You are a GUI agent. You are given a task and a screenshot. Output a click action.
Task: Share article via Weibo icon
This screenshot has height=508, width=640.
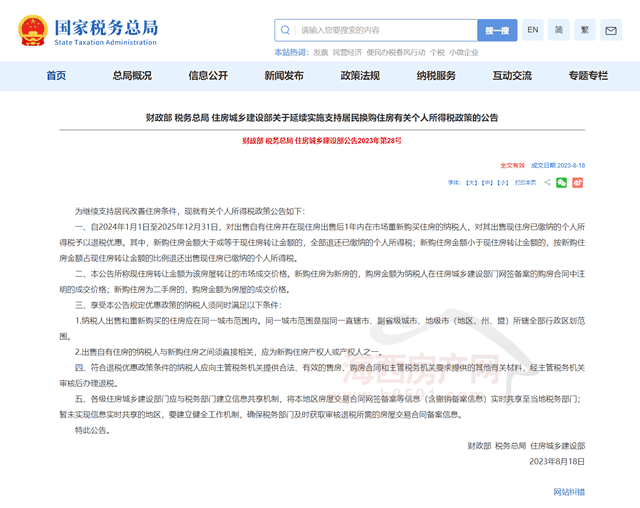pos(577,183)
